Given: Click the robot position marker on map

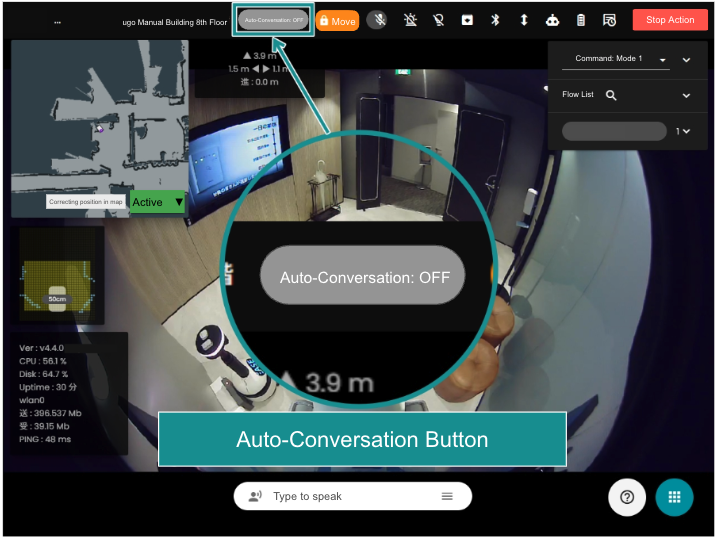Looking at the screenshot, I should coord(99,129).
